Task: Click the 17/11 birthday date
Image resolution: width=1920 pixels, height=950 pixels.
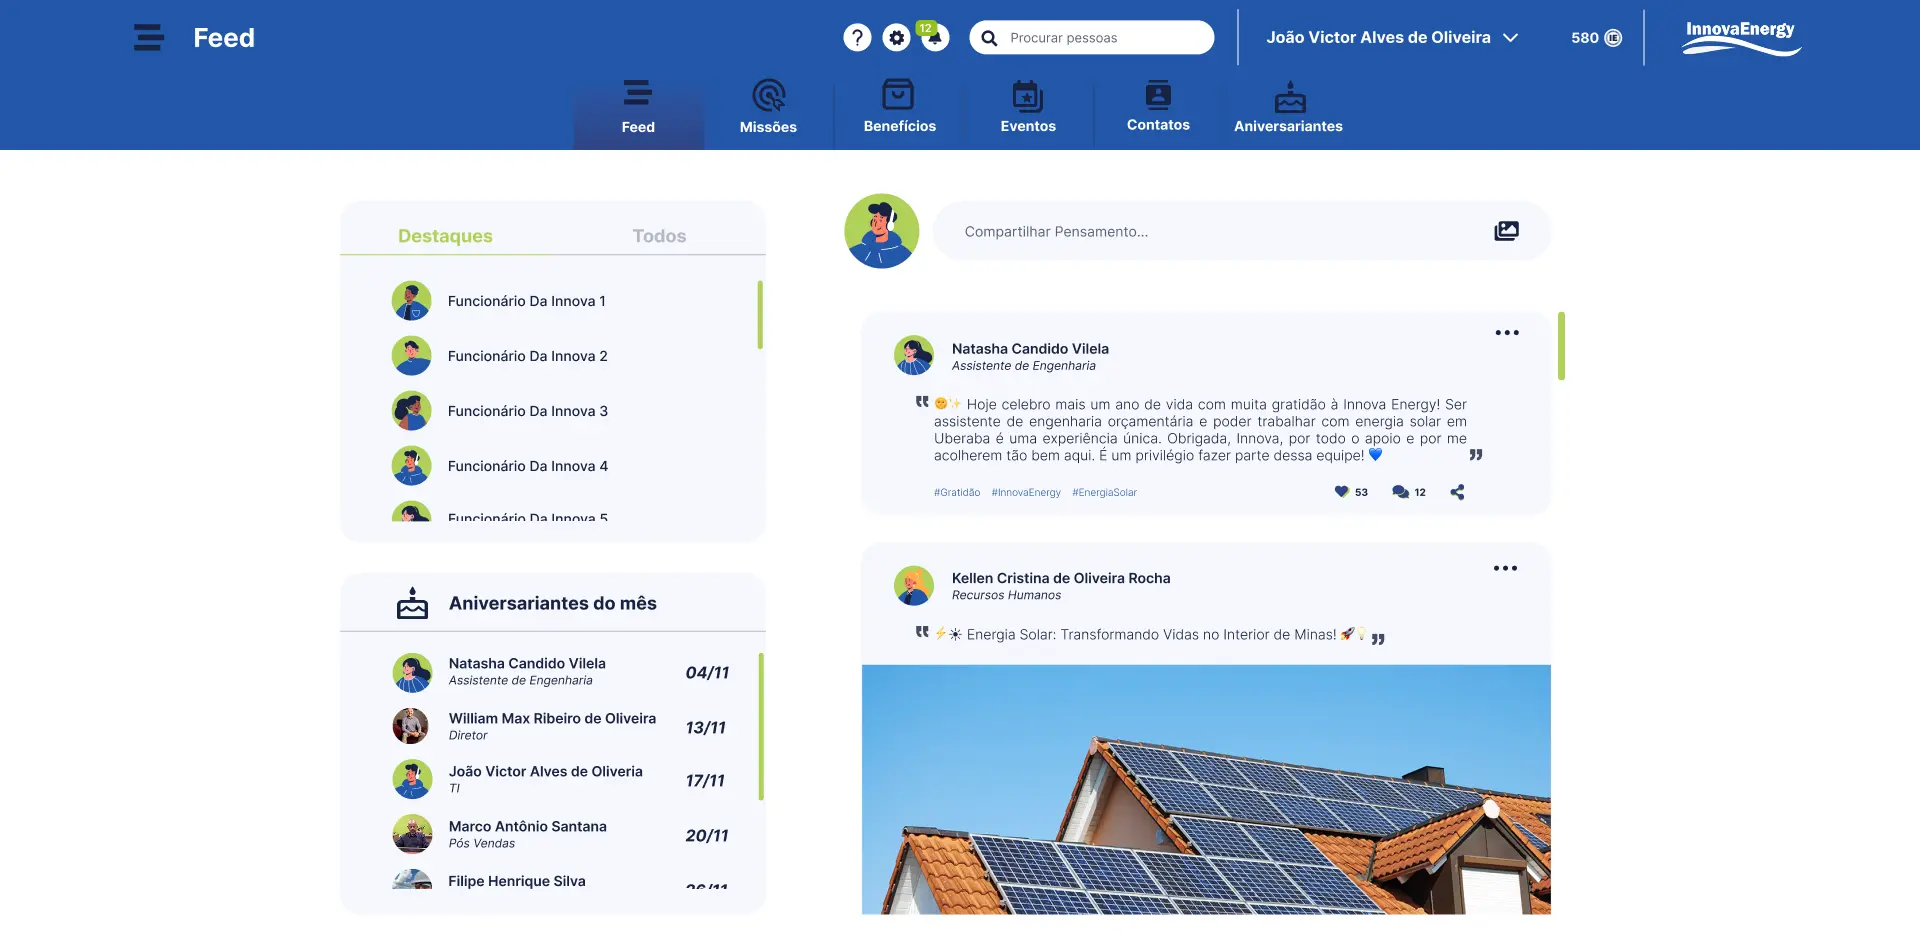Action: [705, 781]
